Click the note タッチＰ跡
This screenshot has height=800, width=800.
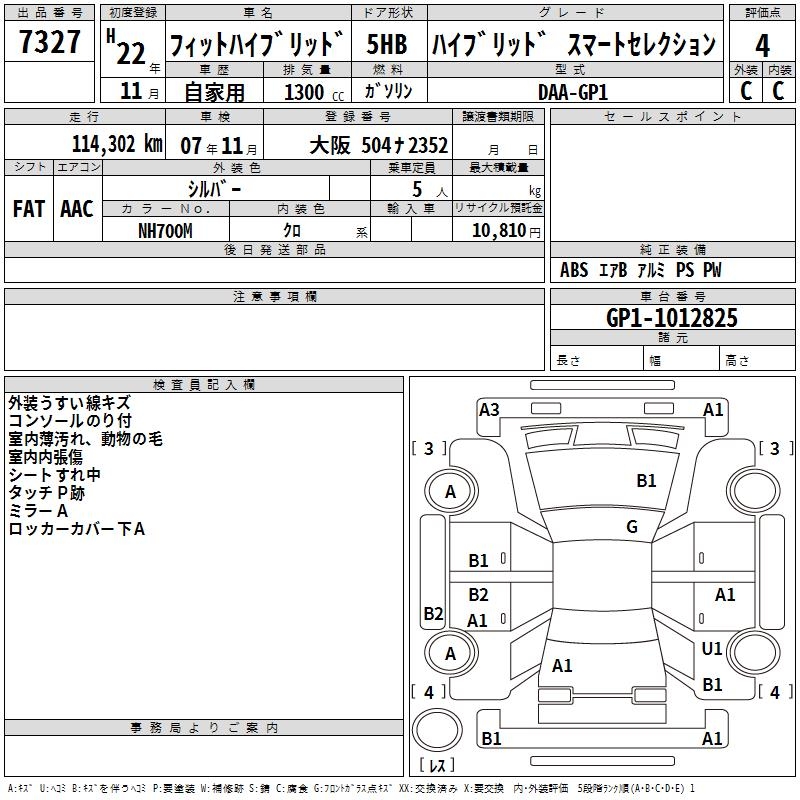click(x=46, y=492)
